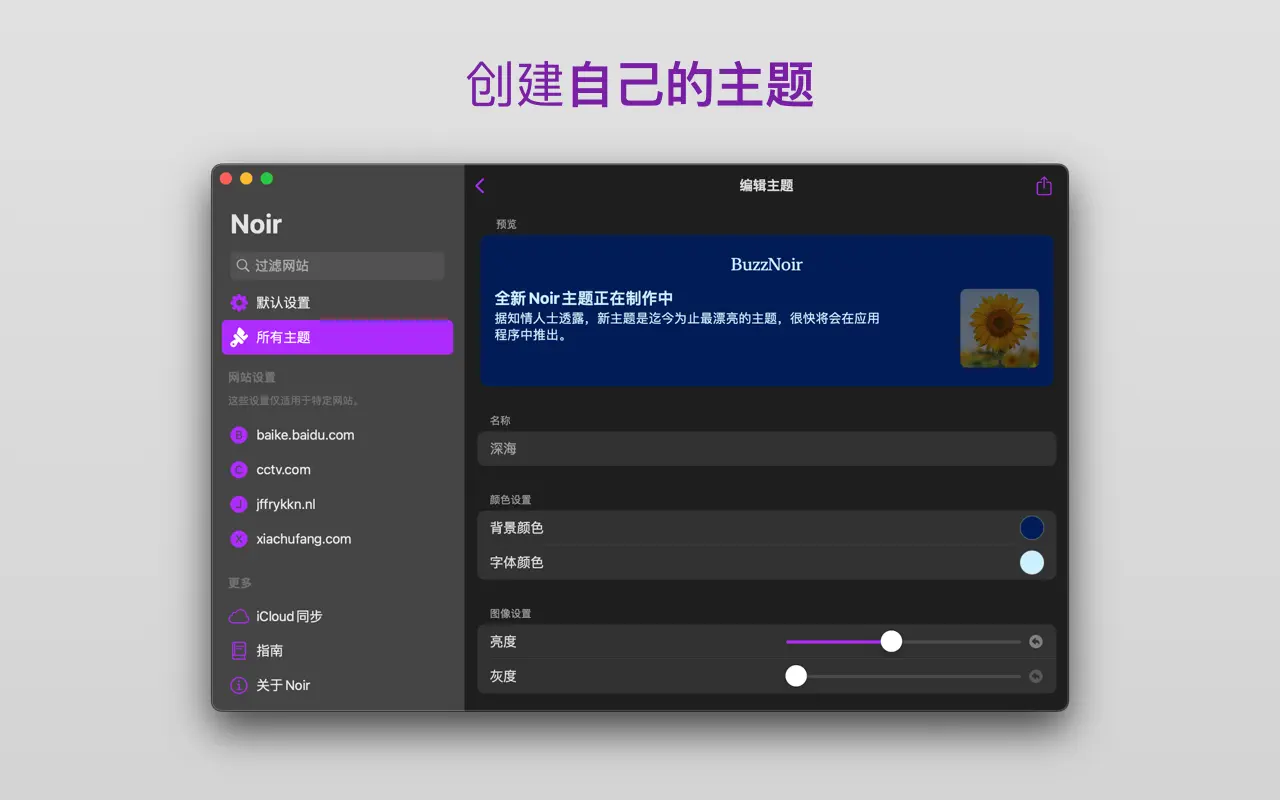This screenshot has height=800, width=1280.
Task: Click the info icon for 关于 Noir
Action: 239,686
